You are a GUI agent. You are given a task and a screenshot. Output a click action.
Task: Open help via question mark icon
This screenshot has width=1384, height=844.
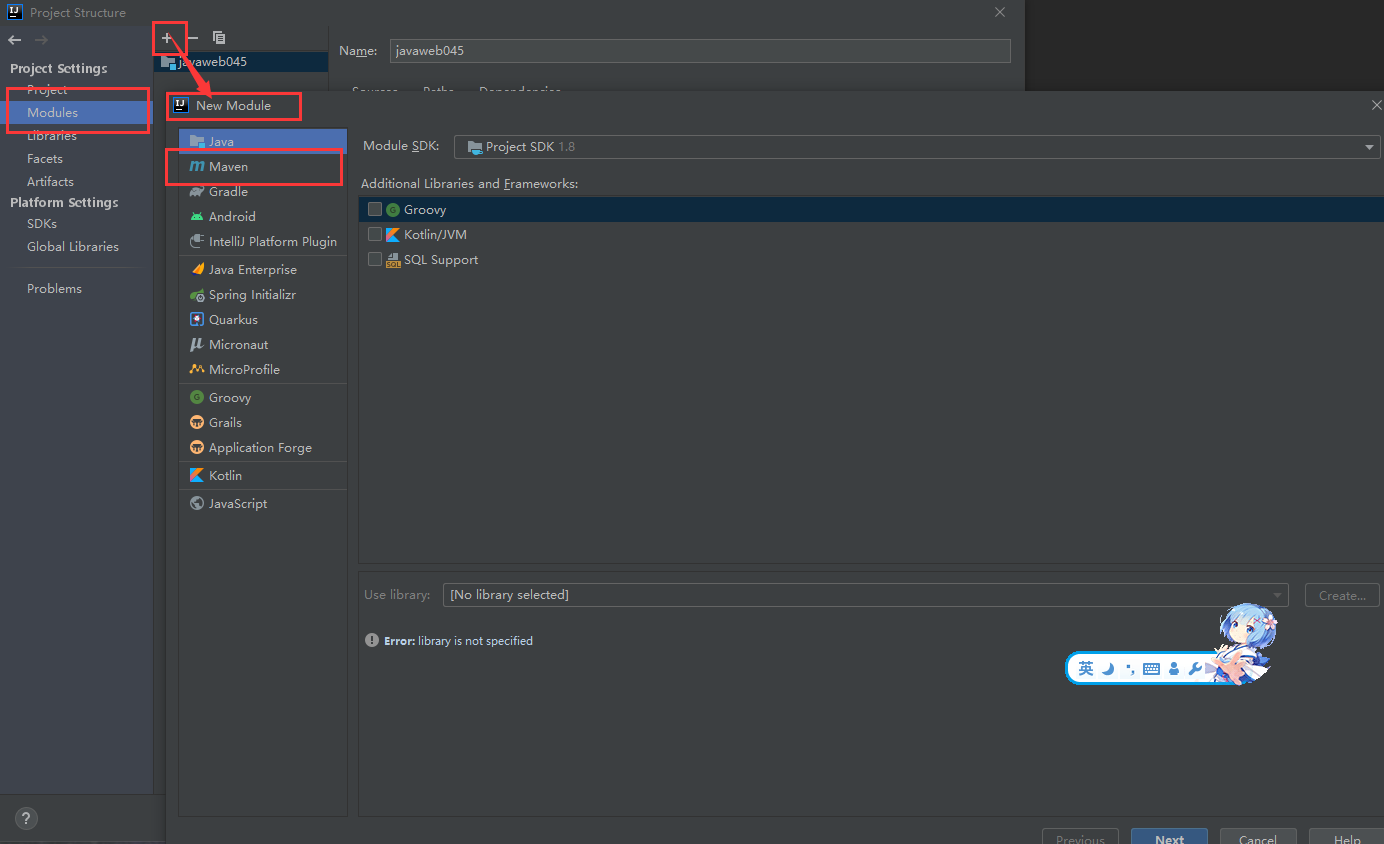click(x=27, y=818)
